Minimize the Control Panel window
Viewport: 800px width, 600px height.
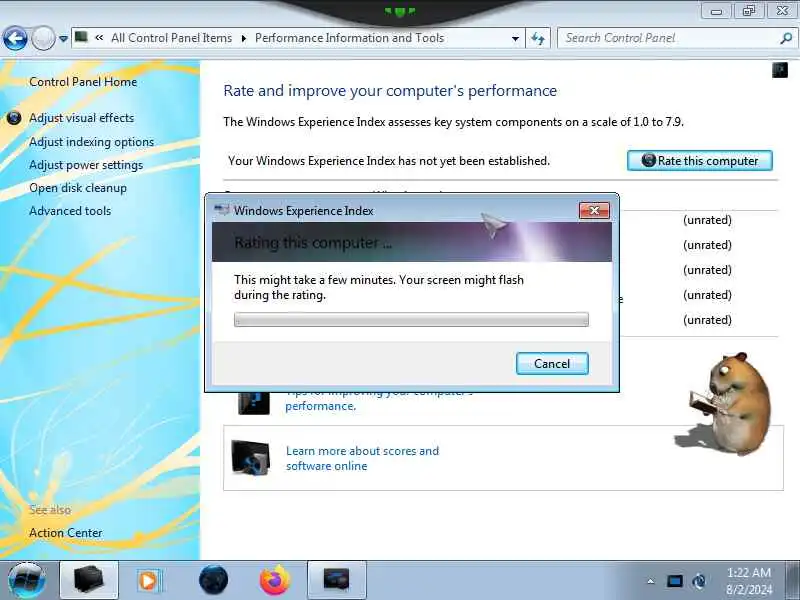[x=716, y=11]
